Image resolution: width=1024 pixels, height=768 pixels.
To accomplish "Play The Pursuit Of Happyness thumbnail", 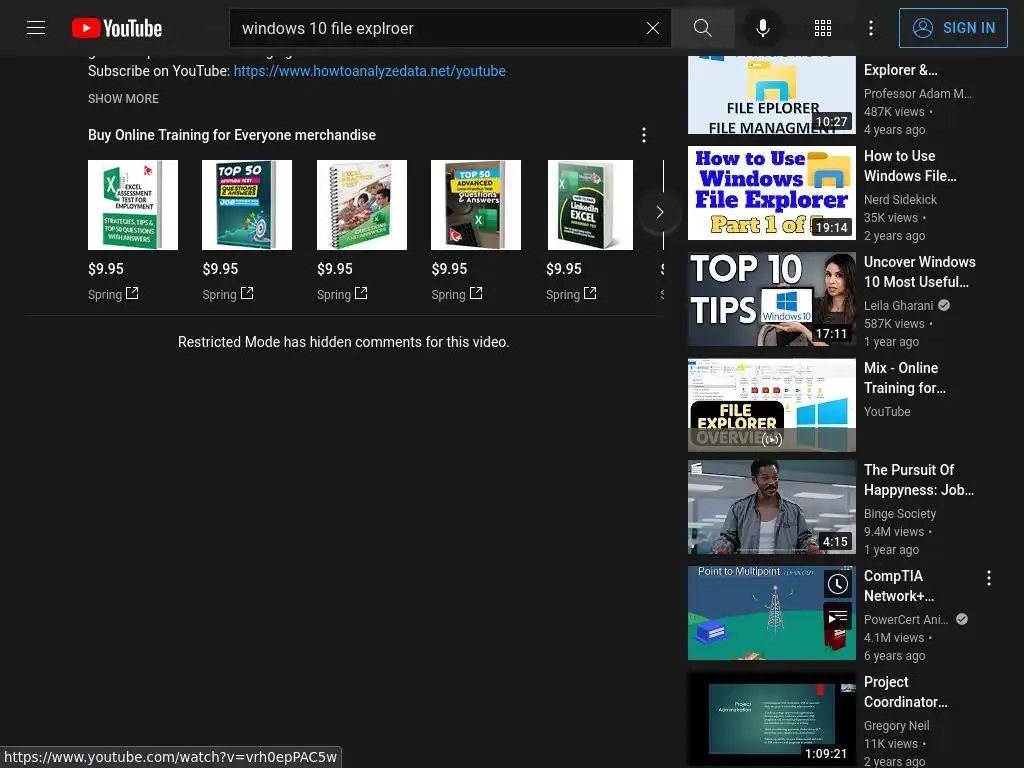I will coord(772,507).
